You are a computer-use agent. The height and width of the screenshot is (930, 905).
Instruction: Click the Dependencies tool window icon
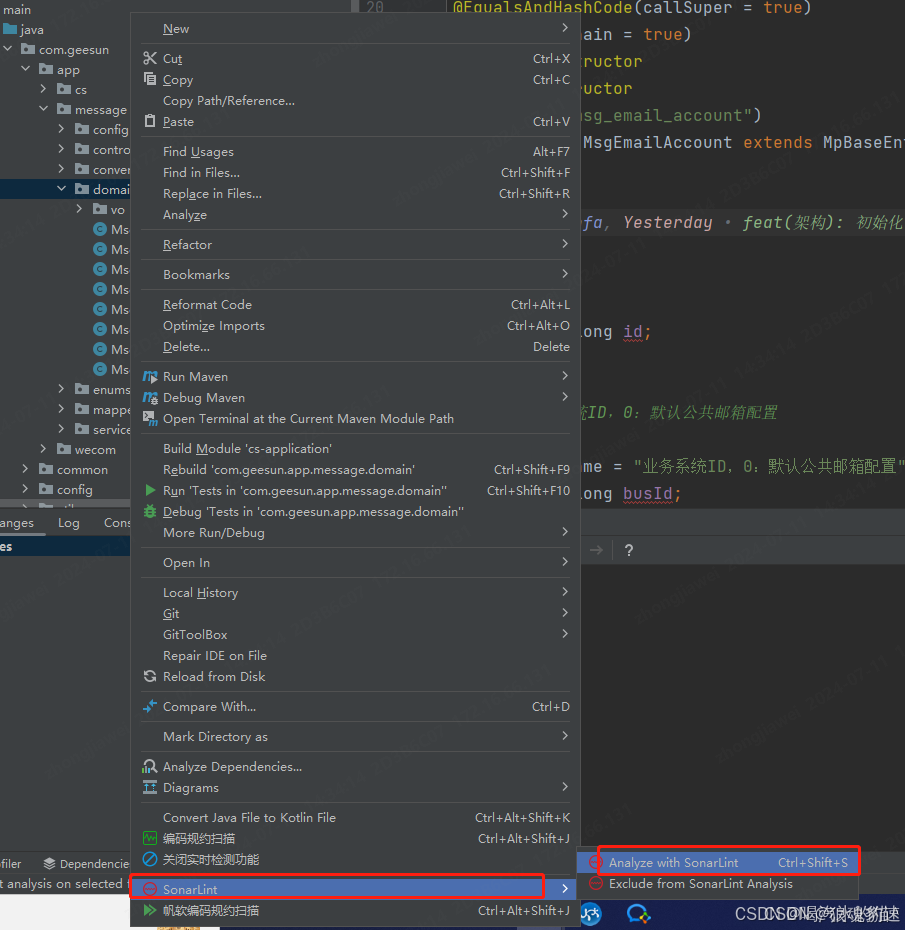(x=49, y=863)
